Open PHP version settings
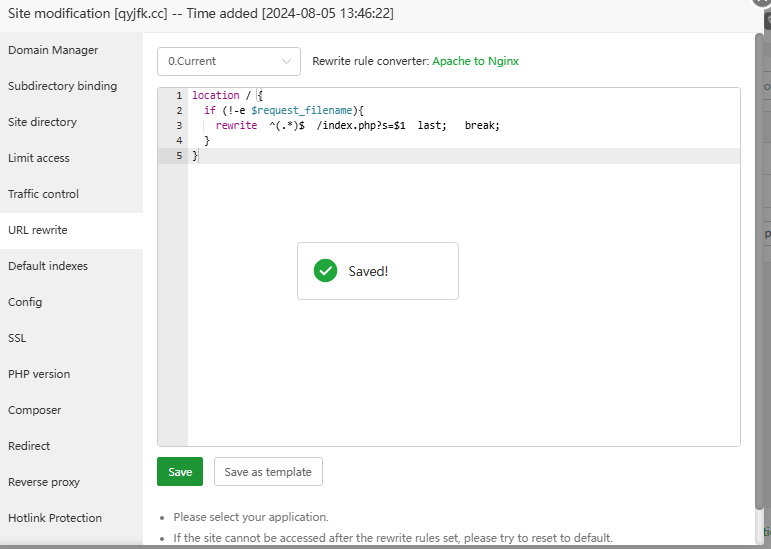 [39, 374]
